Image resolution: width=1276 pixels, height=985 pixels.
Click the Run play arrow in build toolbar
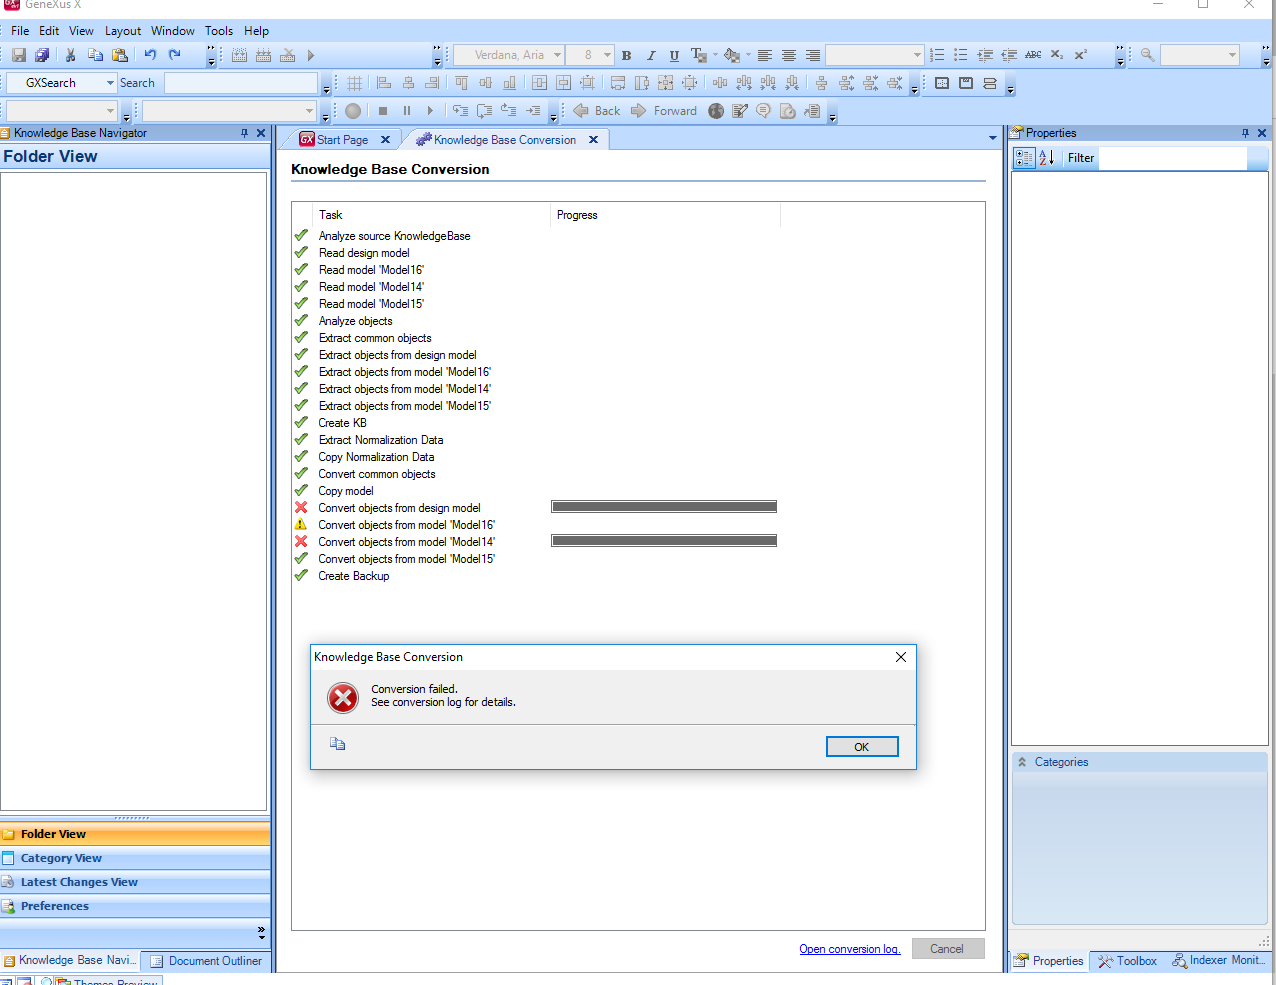click(x=311, y=55)
